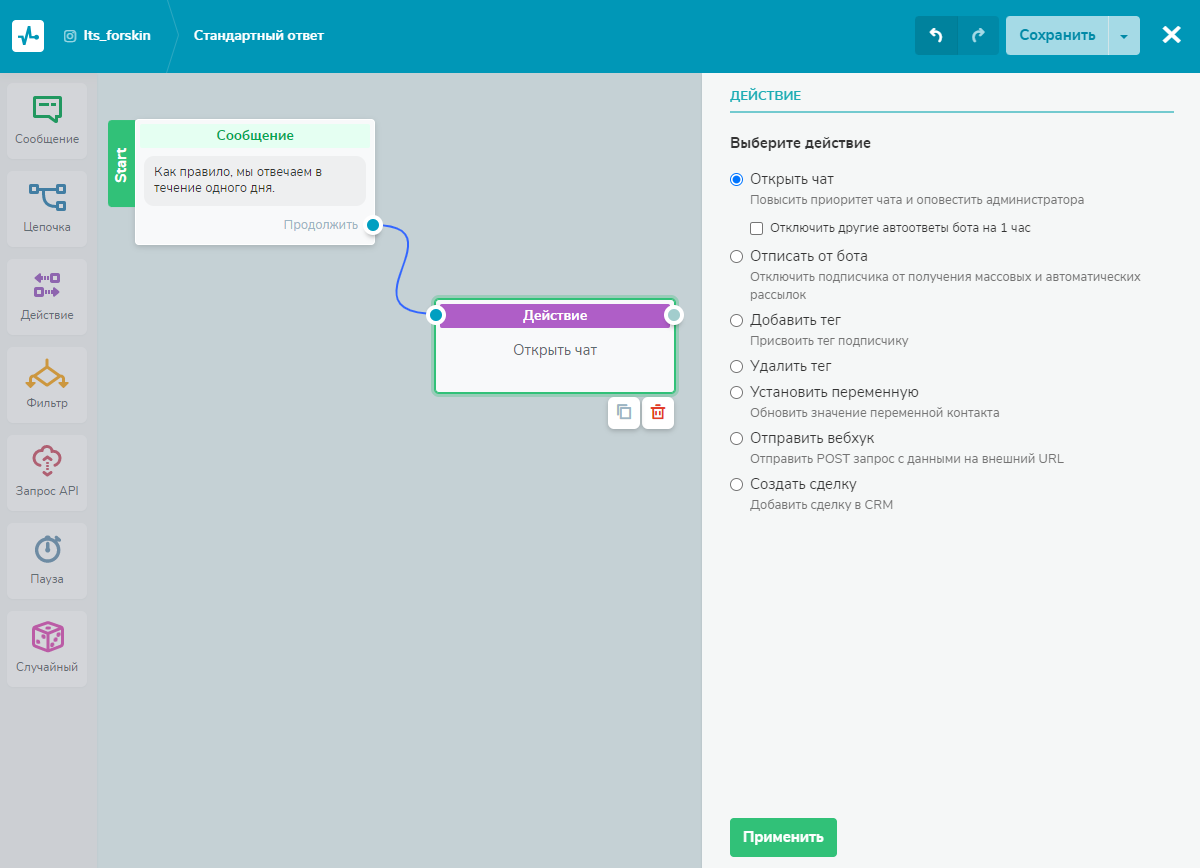Select the Удалить тег option
This screenshot has height=868, width=1200.
pos(737,367)
